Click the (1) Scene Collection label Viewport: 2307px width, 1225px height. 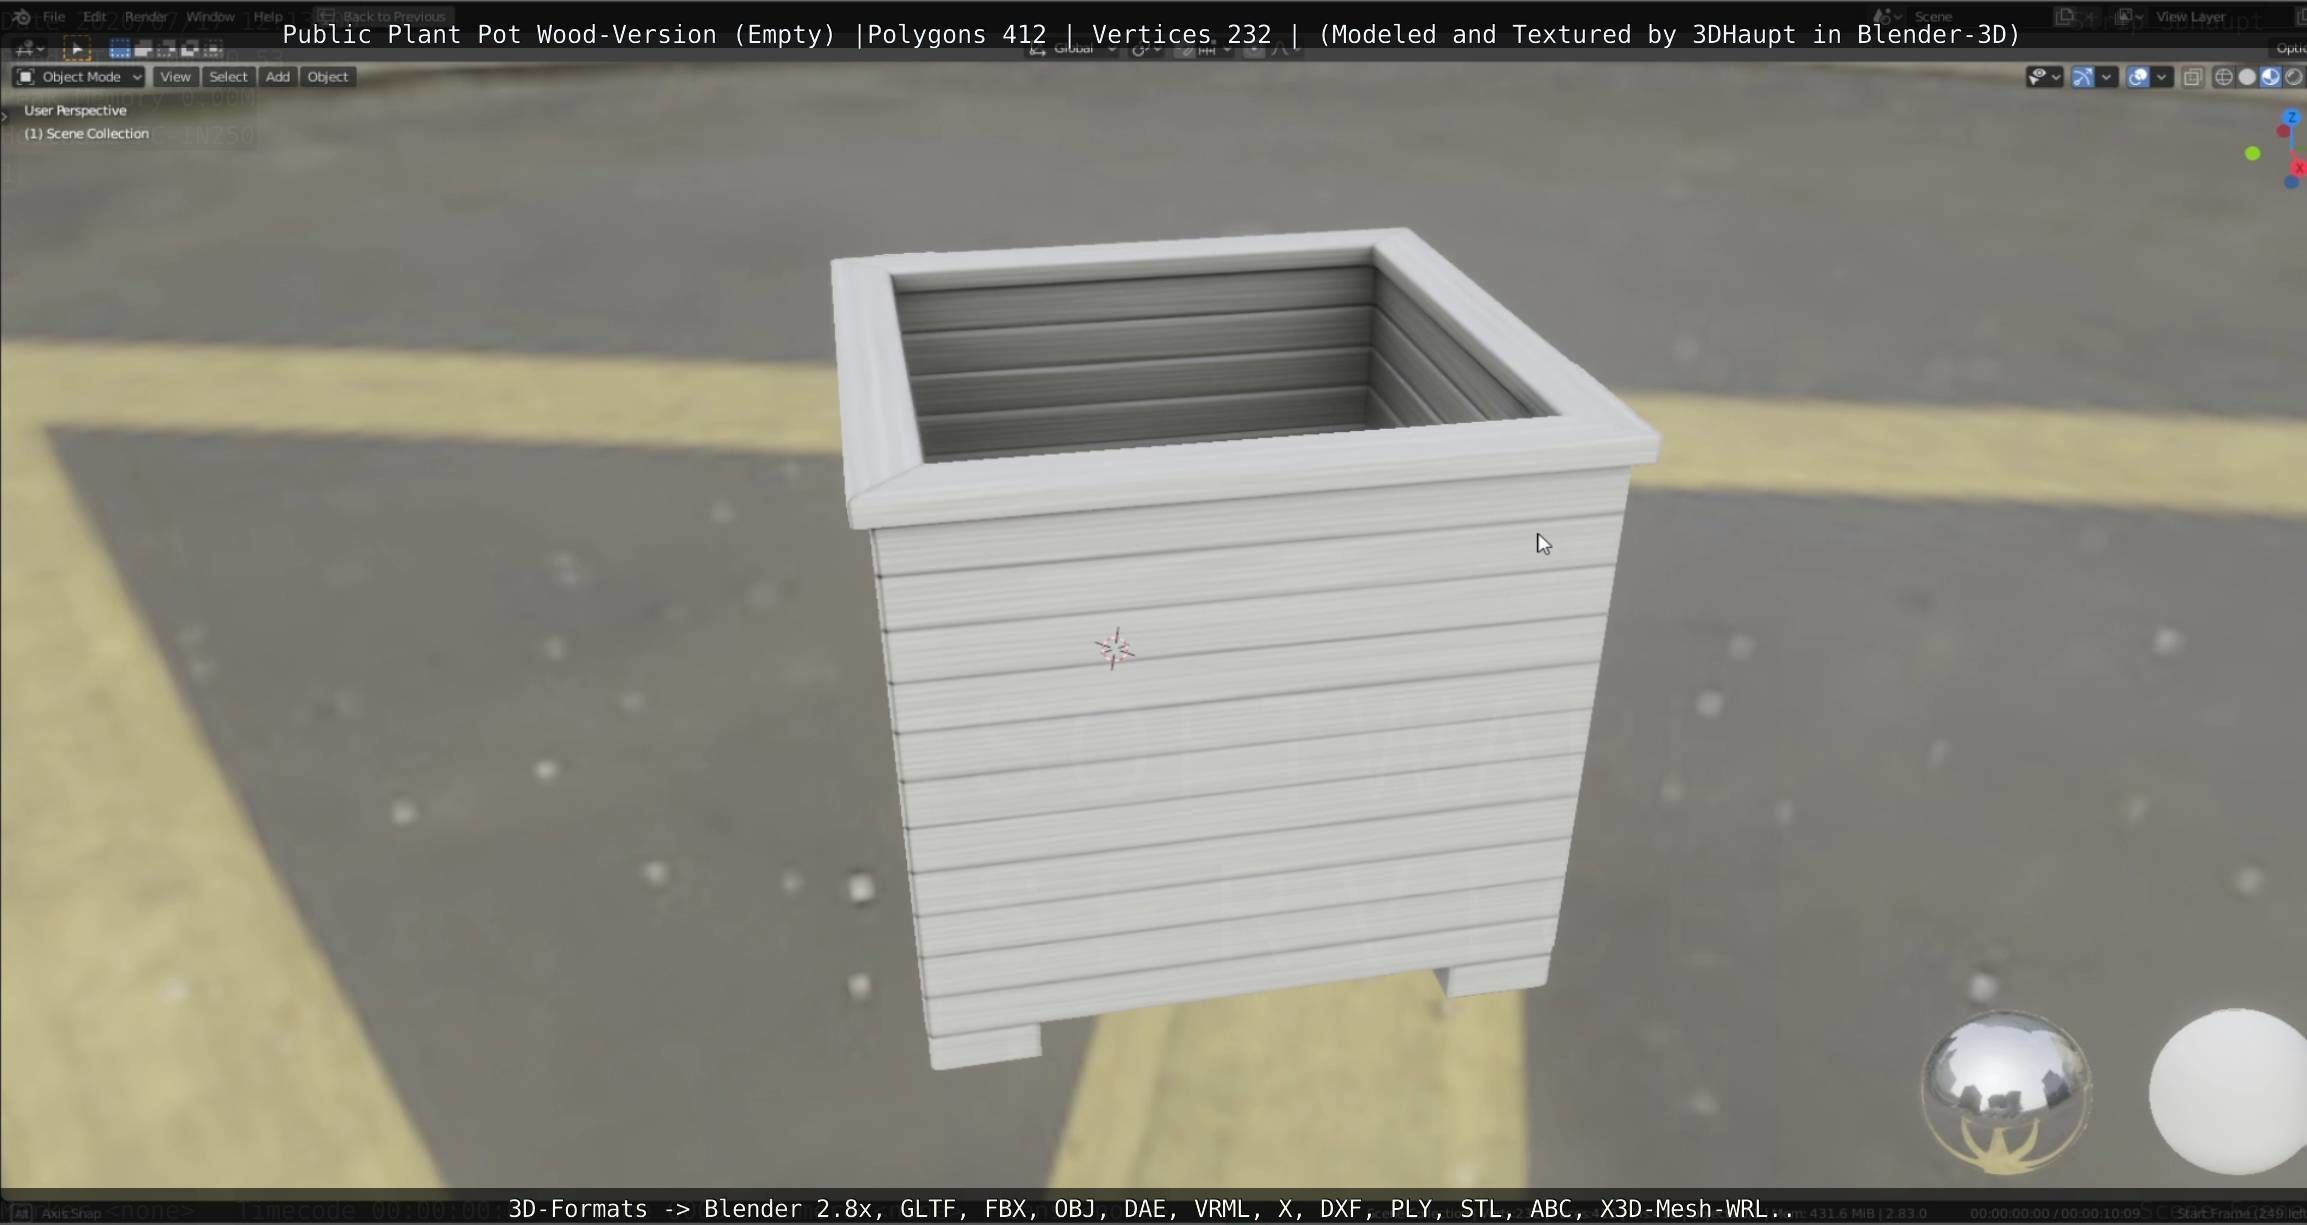(x=86, y=133)
